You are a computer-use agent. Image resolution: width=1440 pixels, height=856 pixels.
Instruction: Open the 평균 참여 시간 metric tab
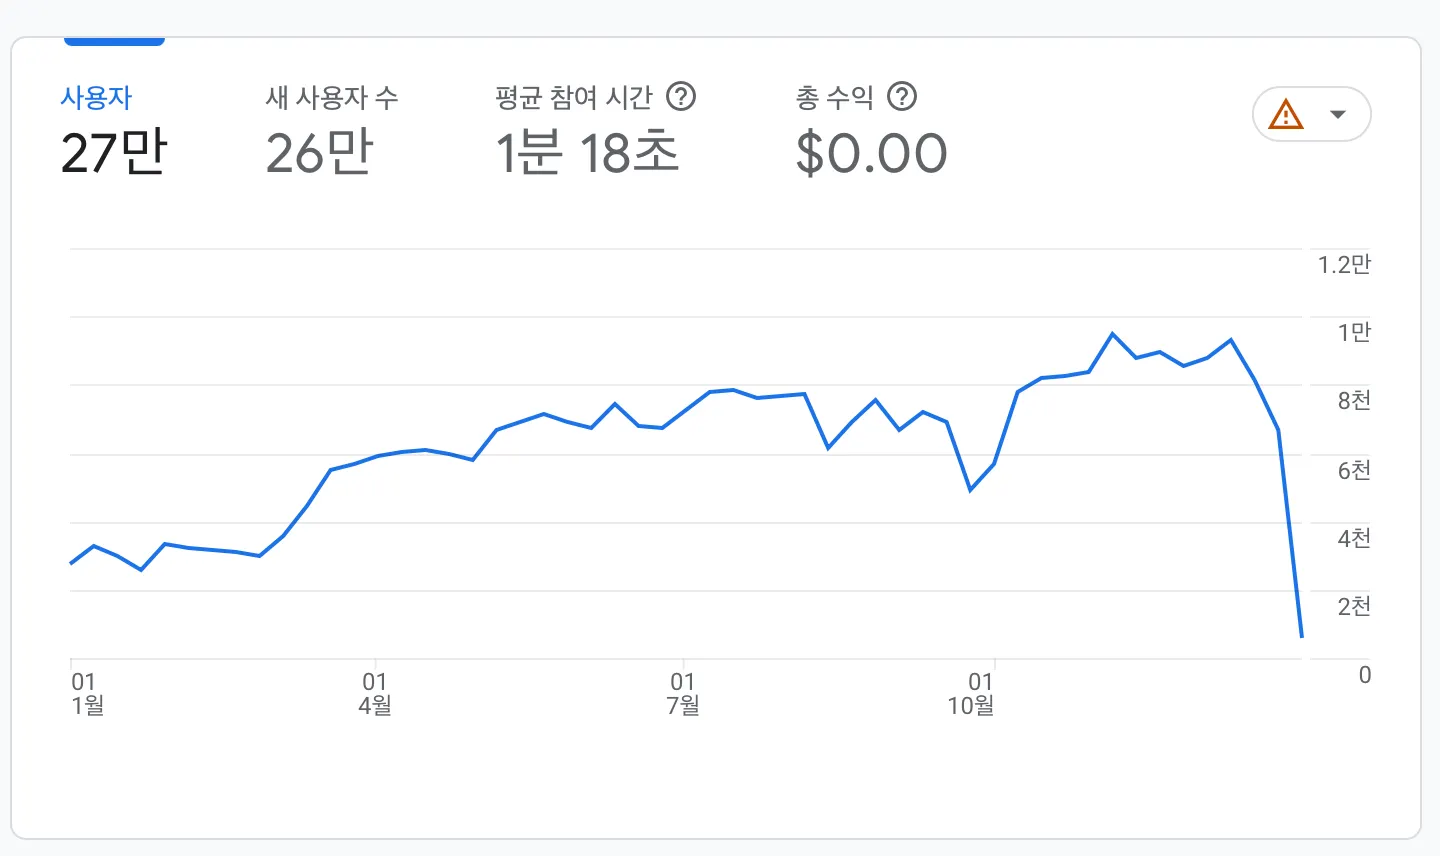574,98
